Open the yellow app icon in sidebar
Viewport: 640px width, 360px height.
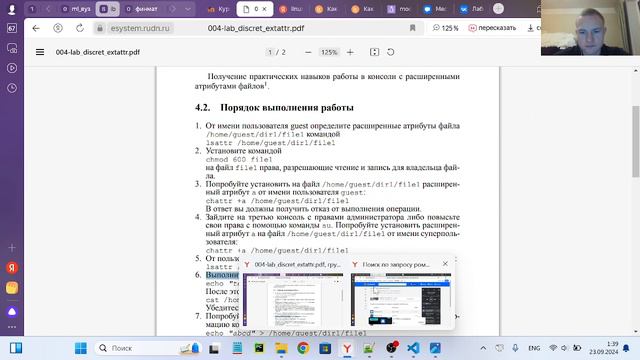pos(12,288)
